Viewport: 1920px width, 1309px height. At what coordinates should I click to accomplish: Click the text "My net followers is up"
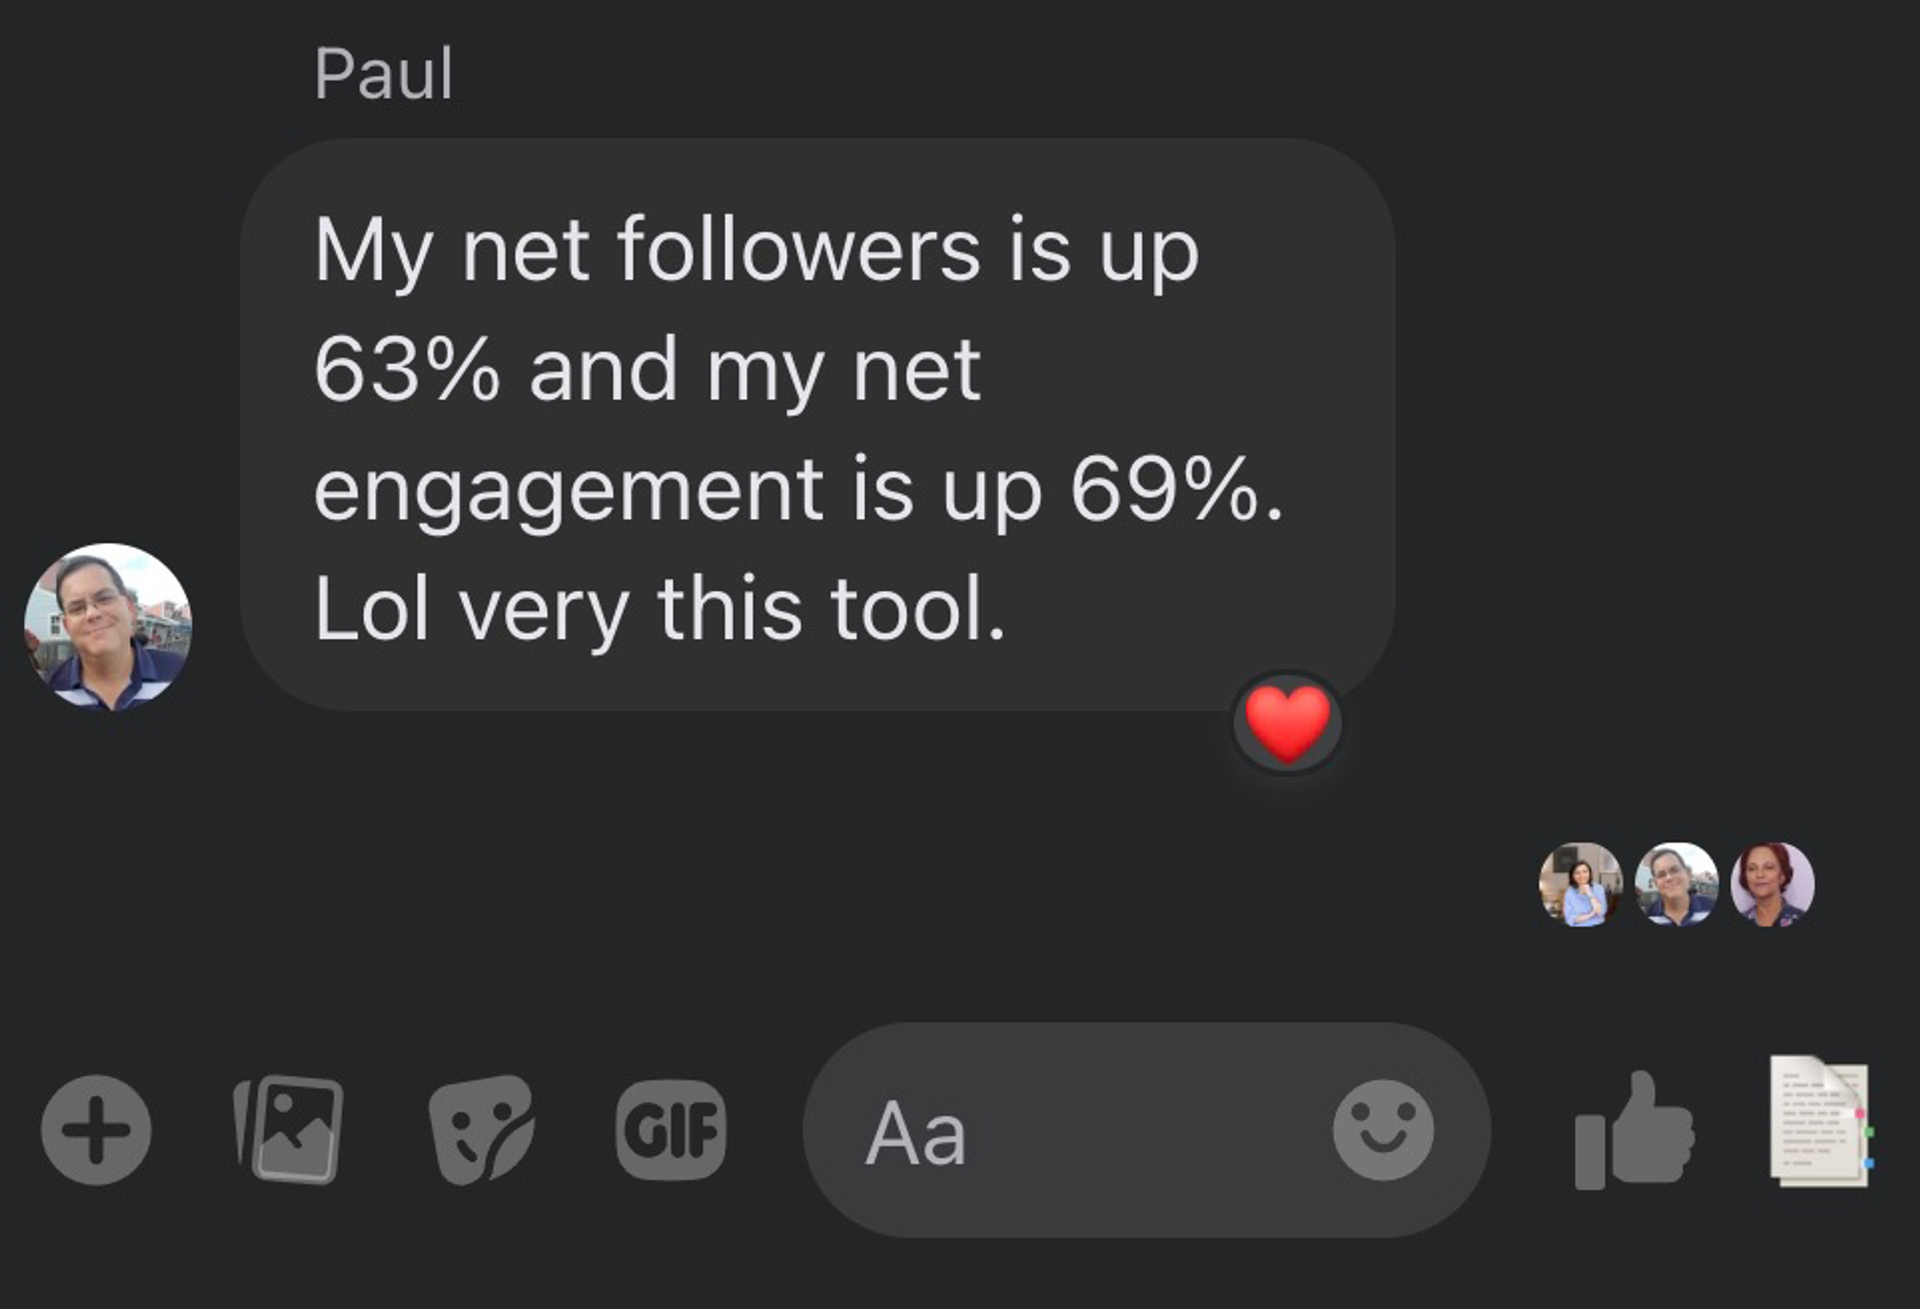756,250
